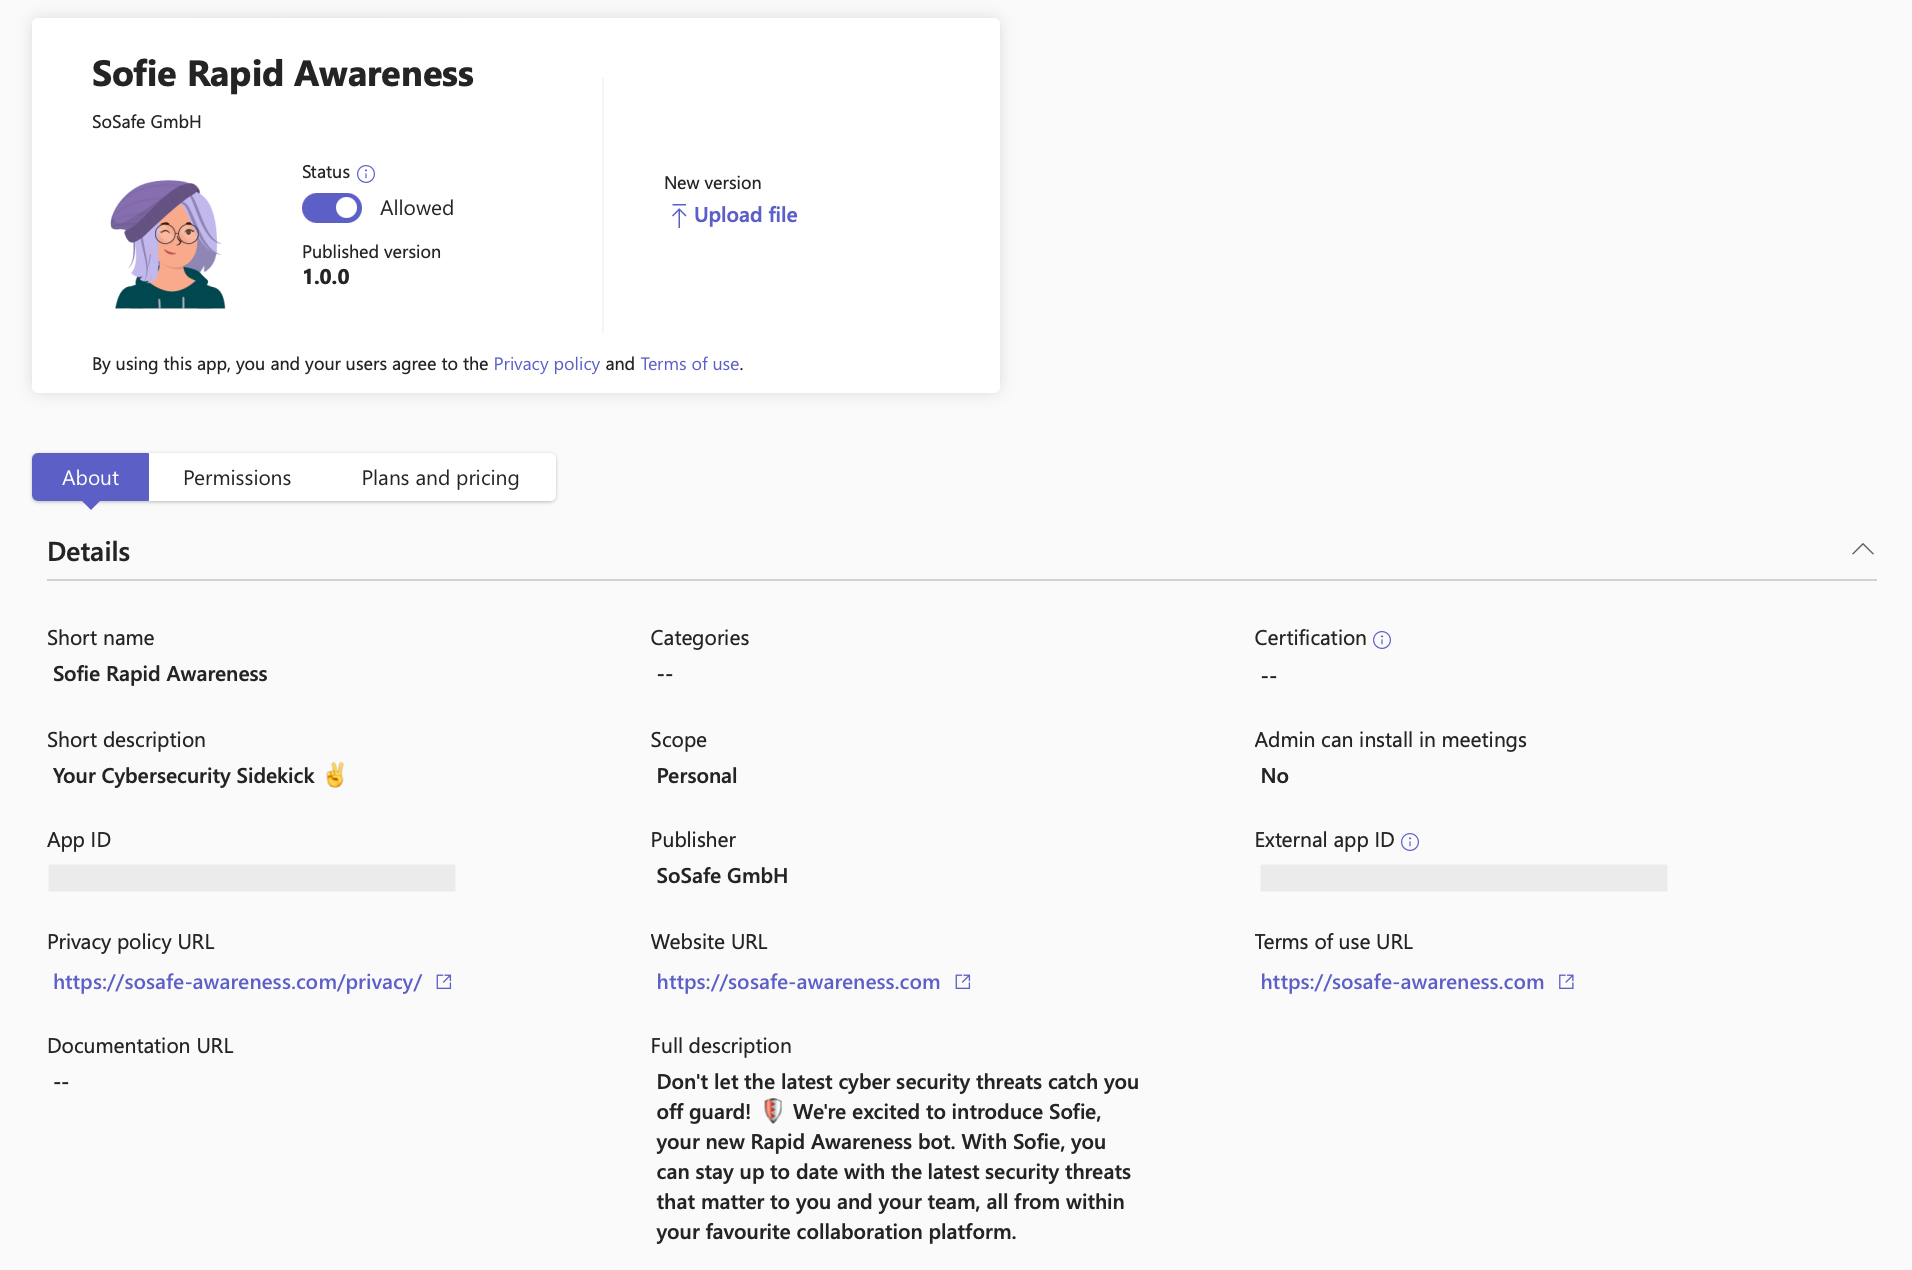Open external link icon beside Website URL

963,982
